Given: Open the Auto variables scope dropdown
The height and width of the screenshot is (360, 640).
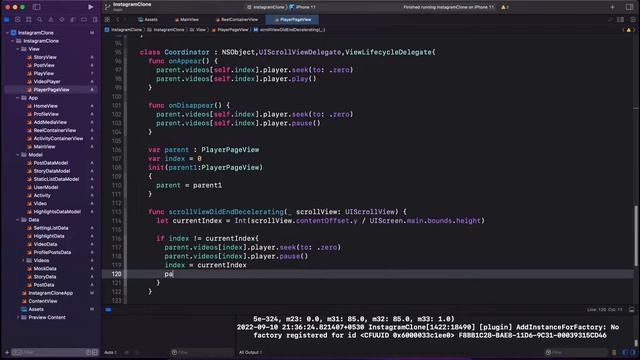Looking at the screenshot, I should (111, 352).
